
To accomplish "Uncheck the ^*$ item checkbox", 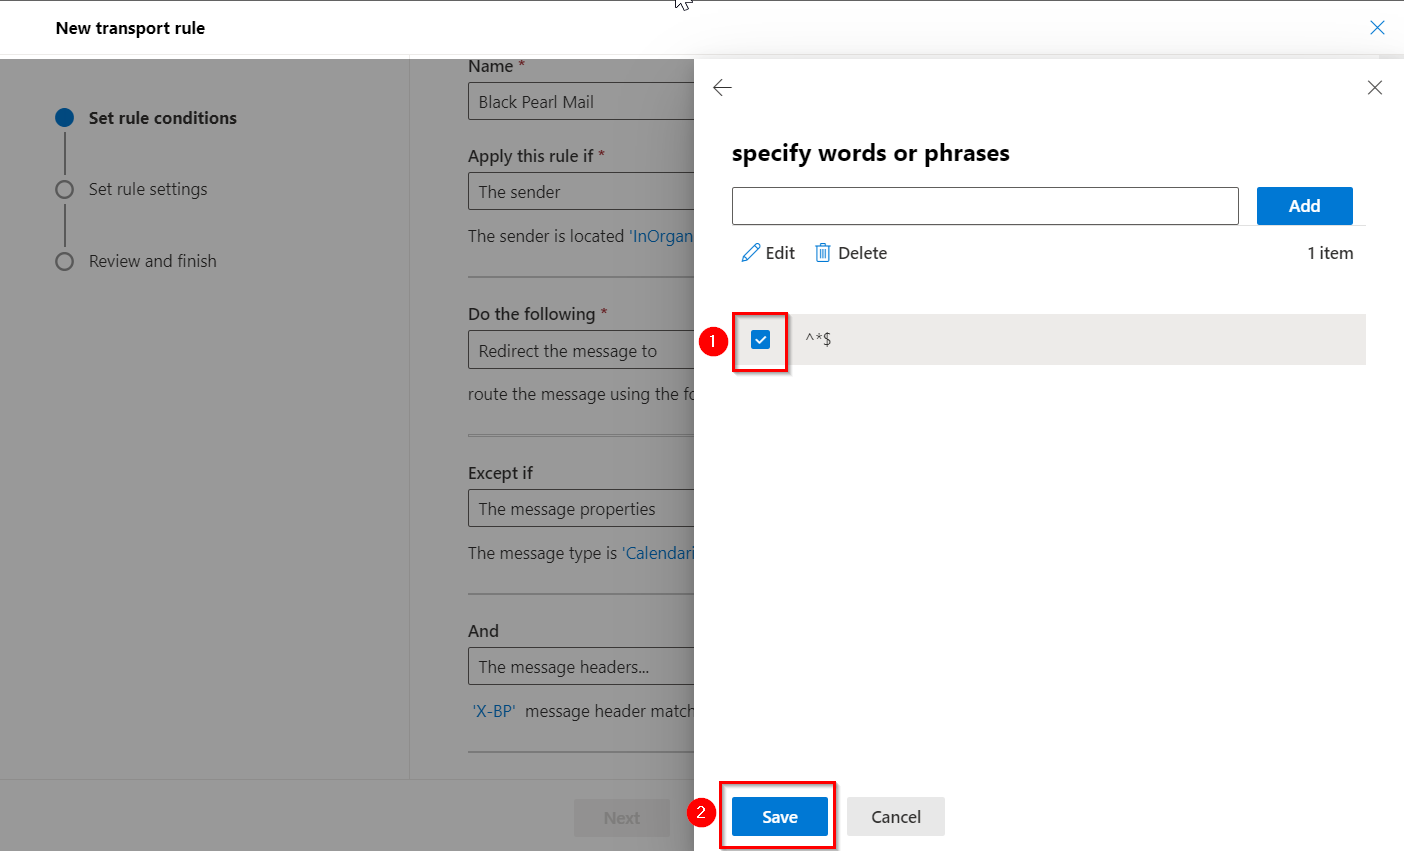I will click(761, 340).
